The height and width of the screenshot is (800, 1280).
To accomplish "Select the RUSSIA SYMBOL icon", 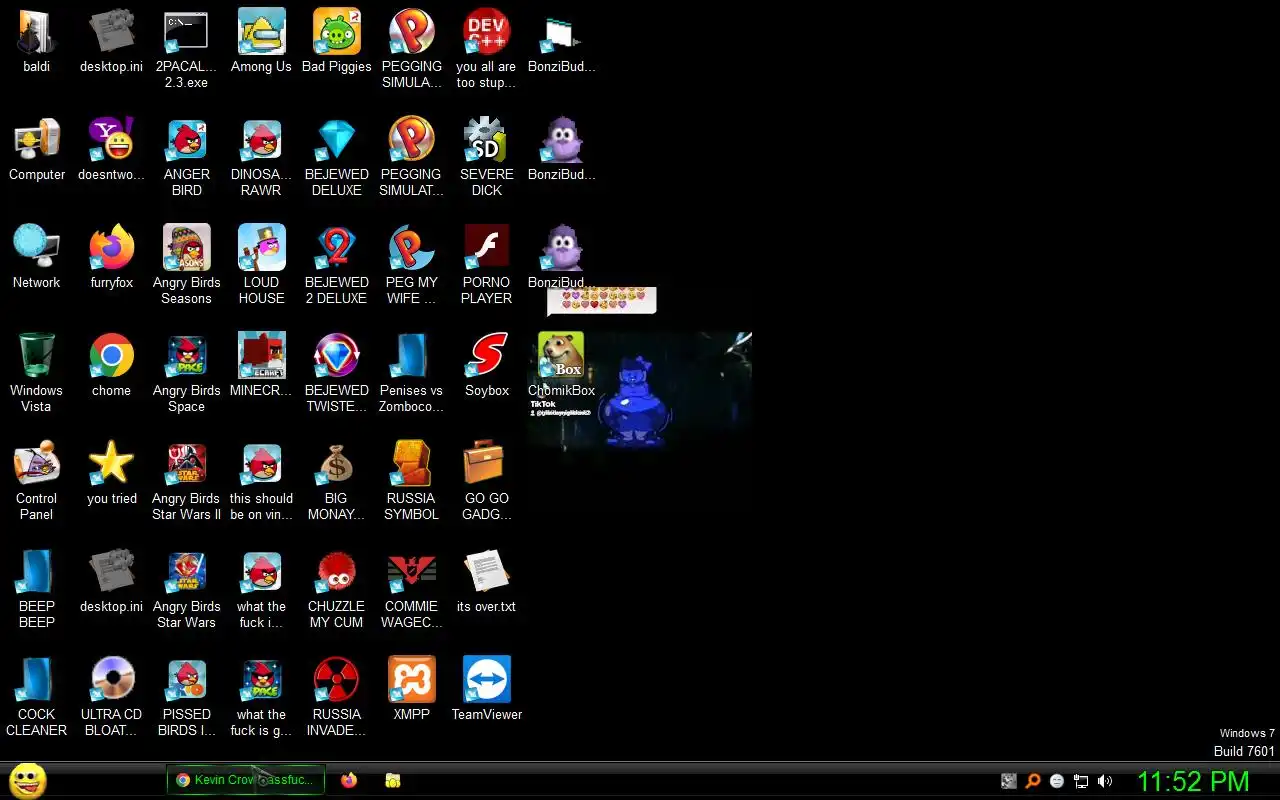I will tap(411, 464).
